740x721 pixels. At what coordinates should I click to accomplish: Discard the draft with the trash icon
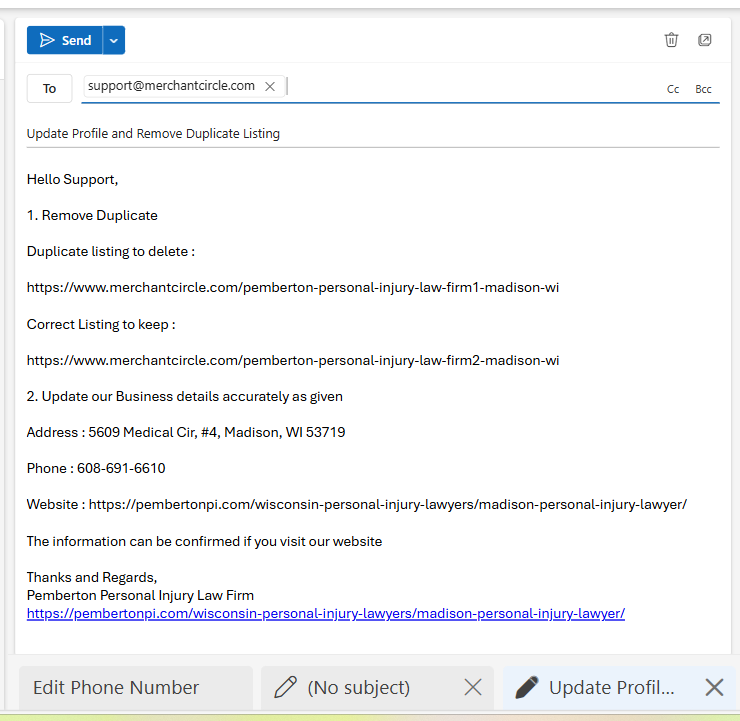(x=671, y=40)
